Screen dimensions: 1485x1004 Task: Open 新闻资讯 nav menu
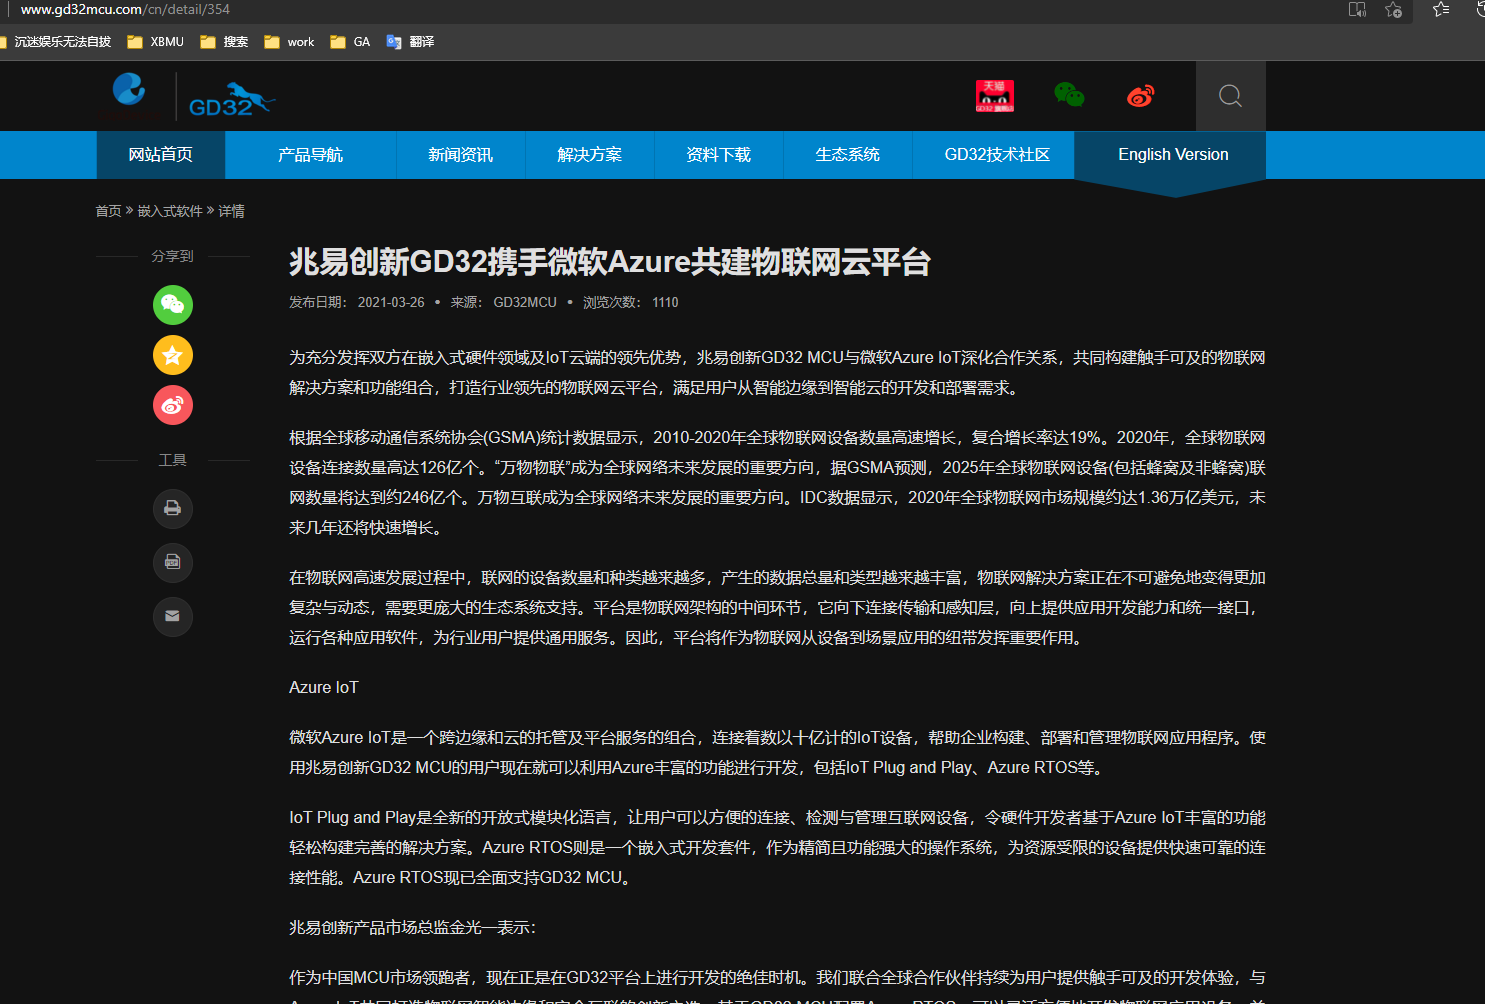[461, 155]
